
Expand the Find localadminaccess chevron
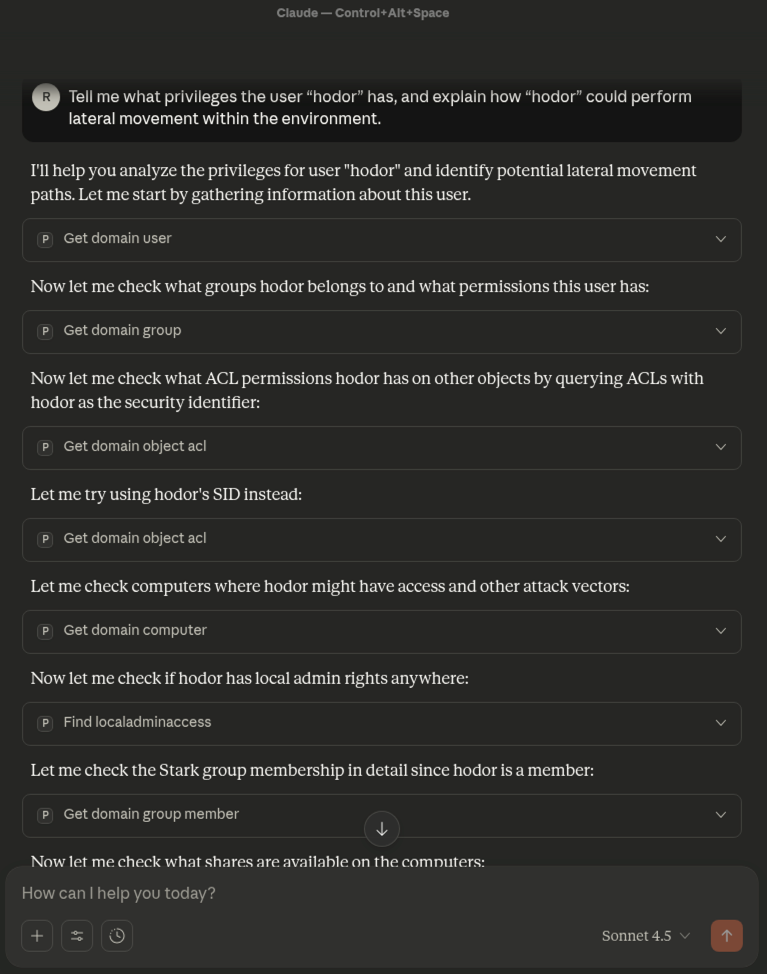(720, 723)
